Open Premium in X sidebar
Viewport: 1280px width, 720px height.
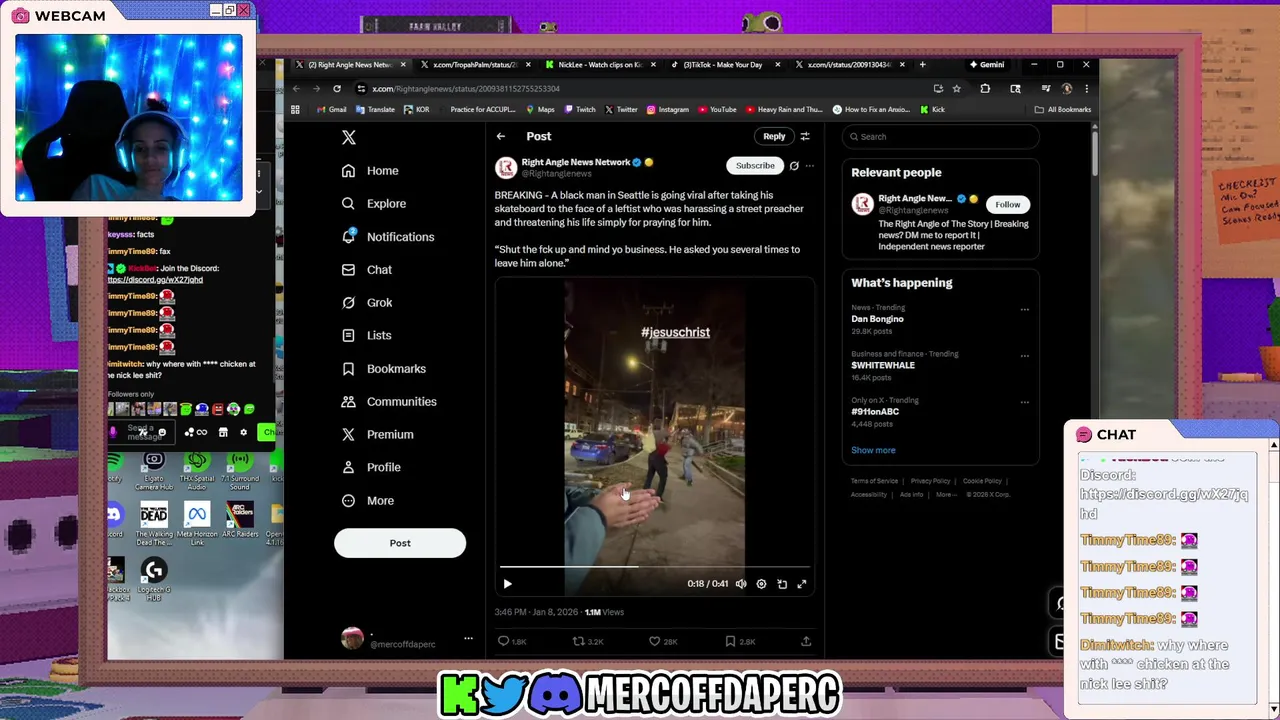pyautogui.click(x=377, y=435)
